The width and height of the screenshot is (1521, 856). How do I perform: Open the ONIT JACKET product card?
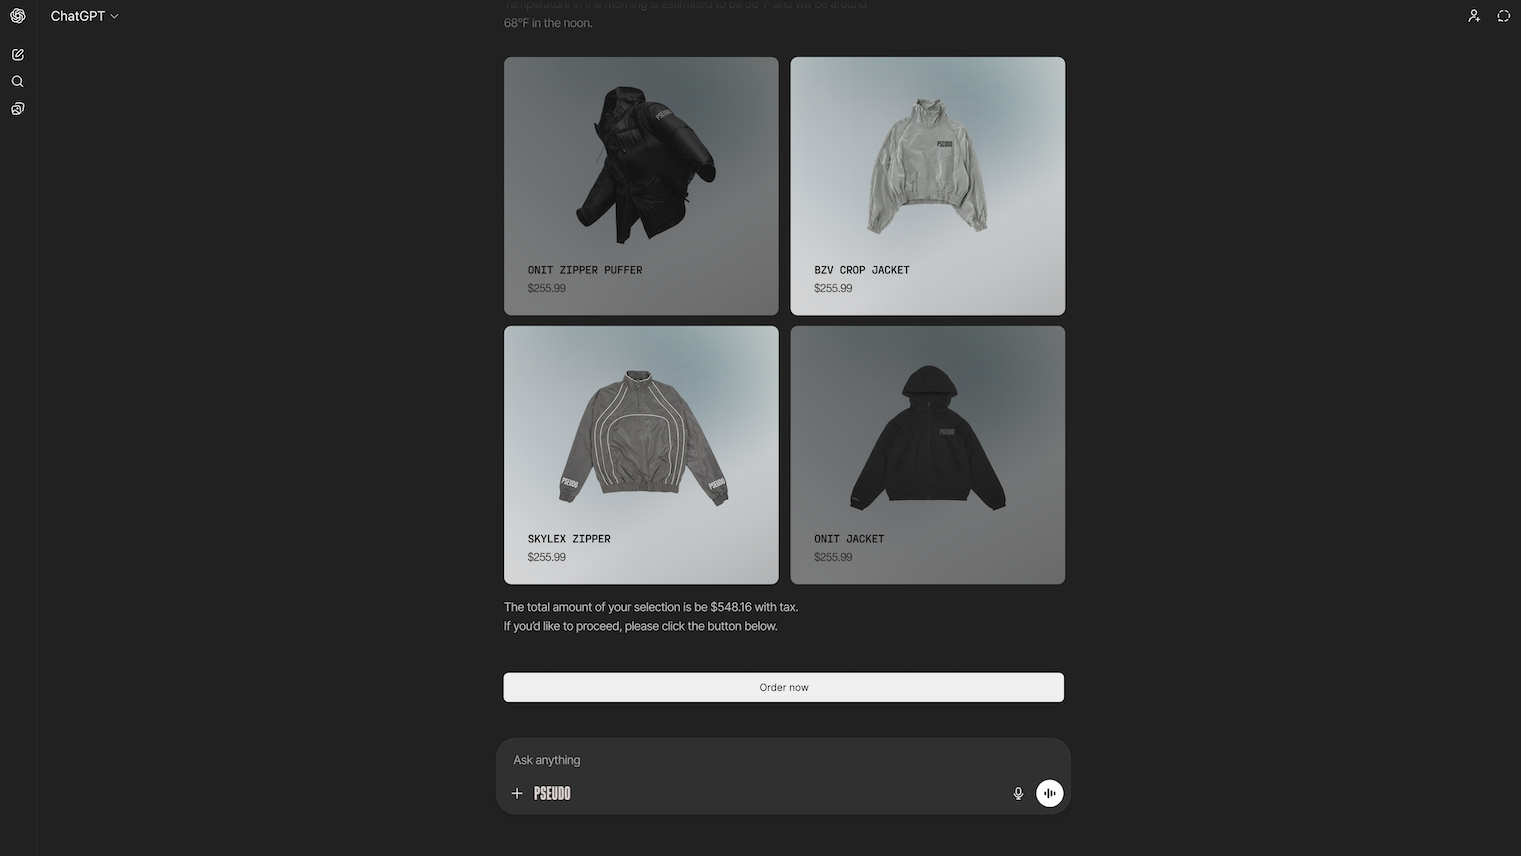[x=928, y=455]
